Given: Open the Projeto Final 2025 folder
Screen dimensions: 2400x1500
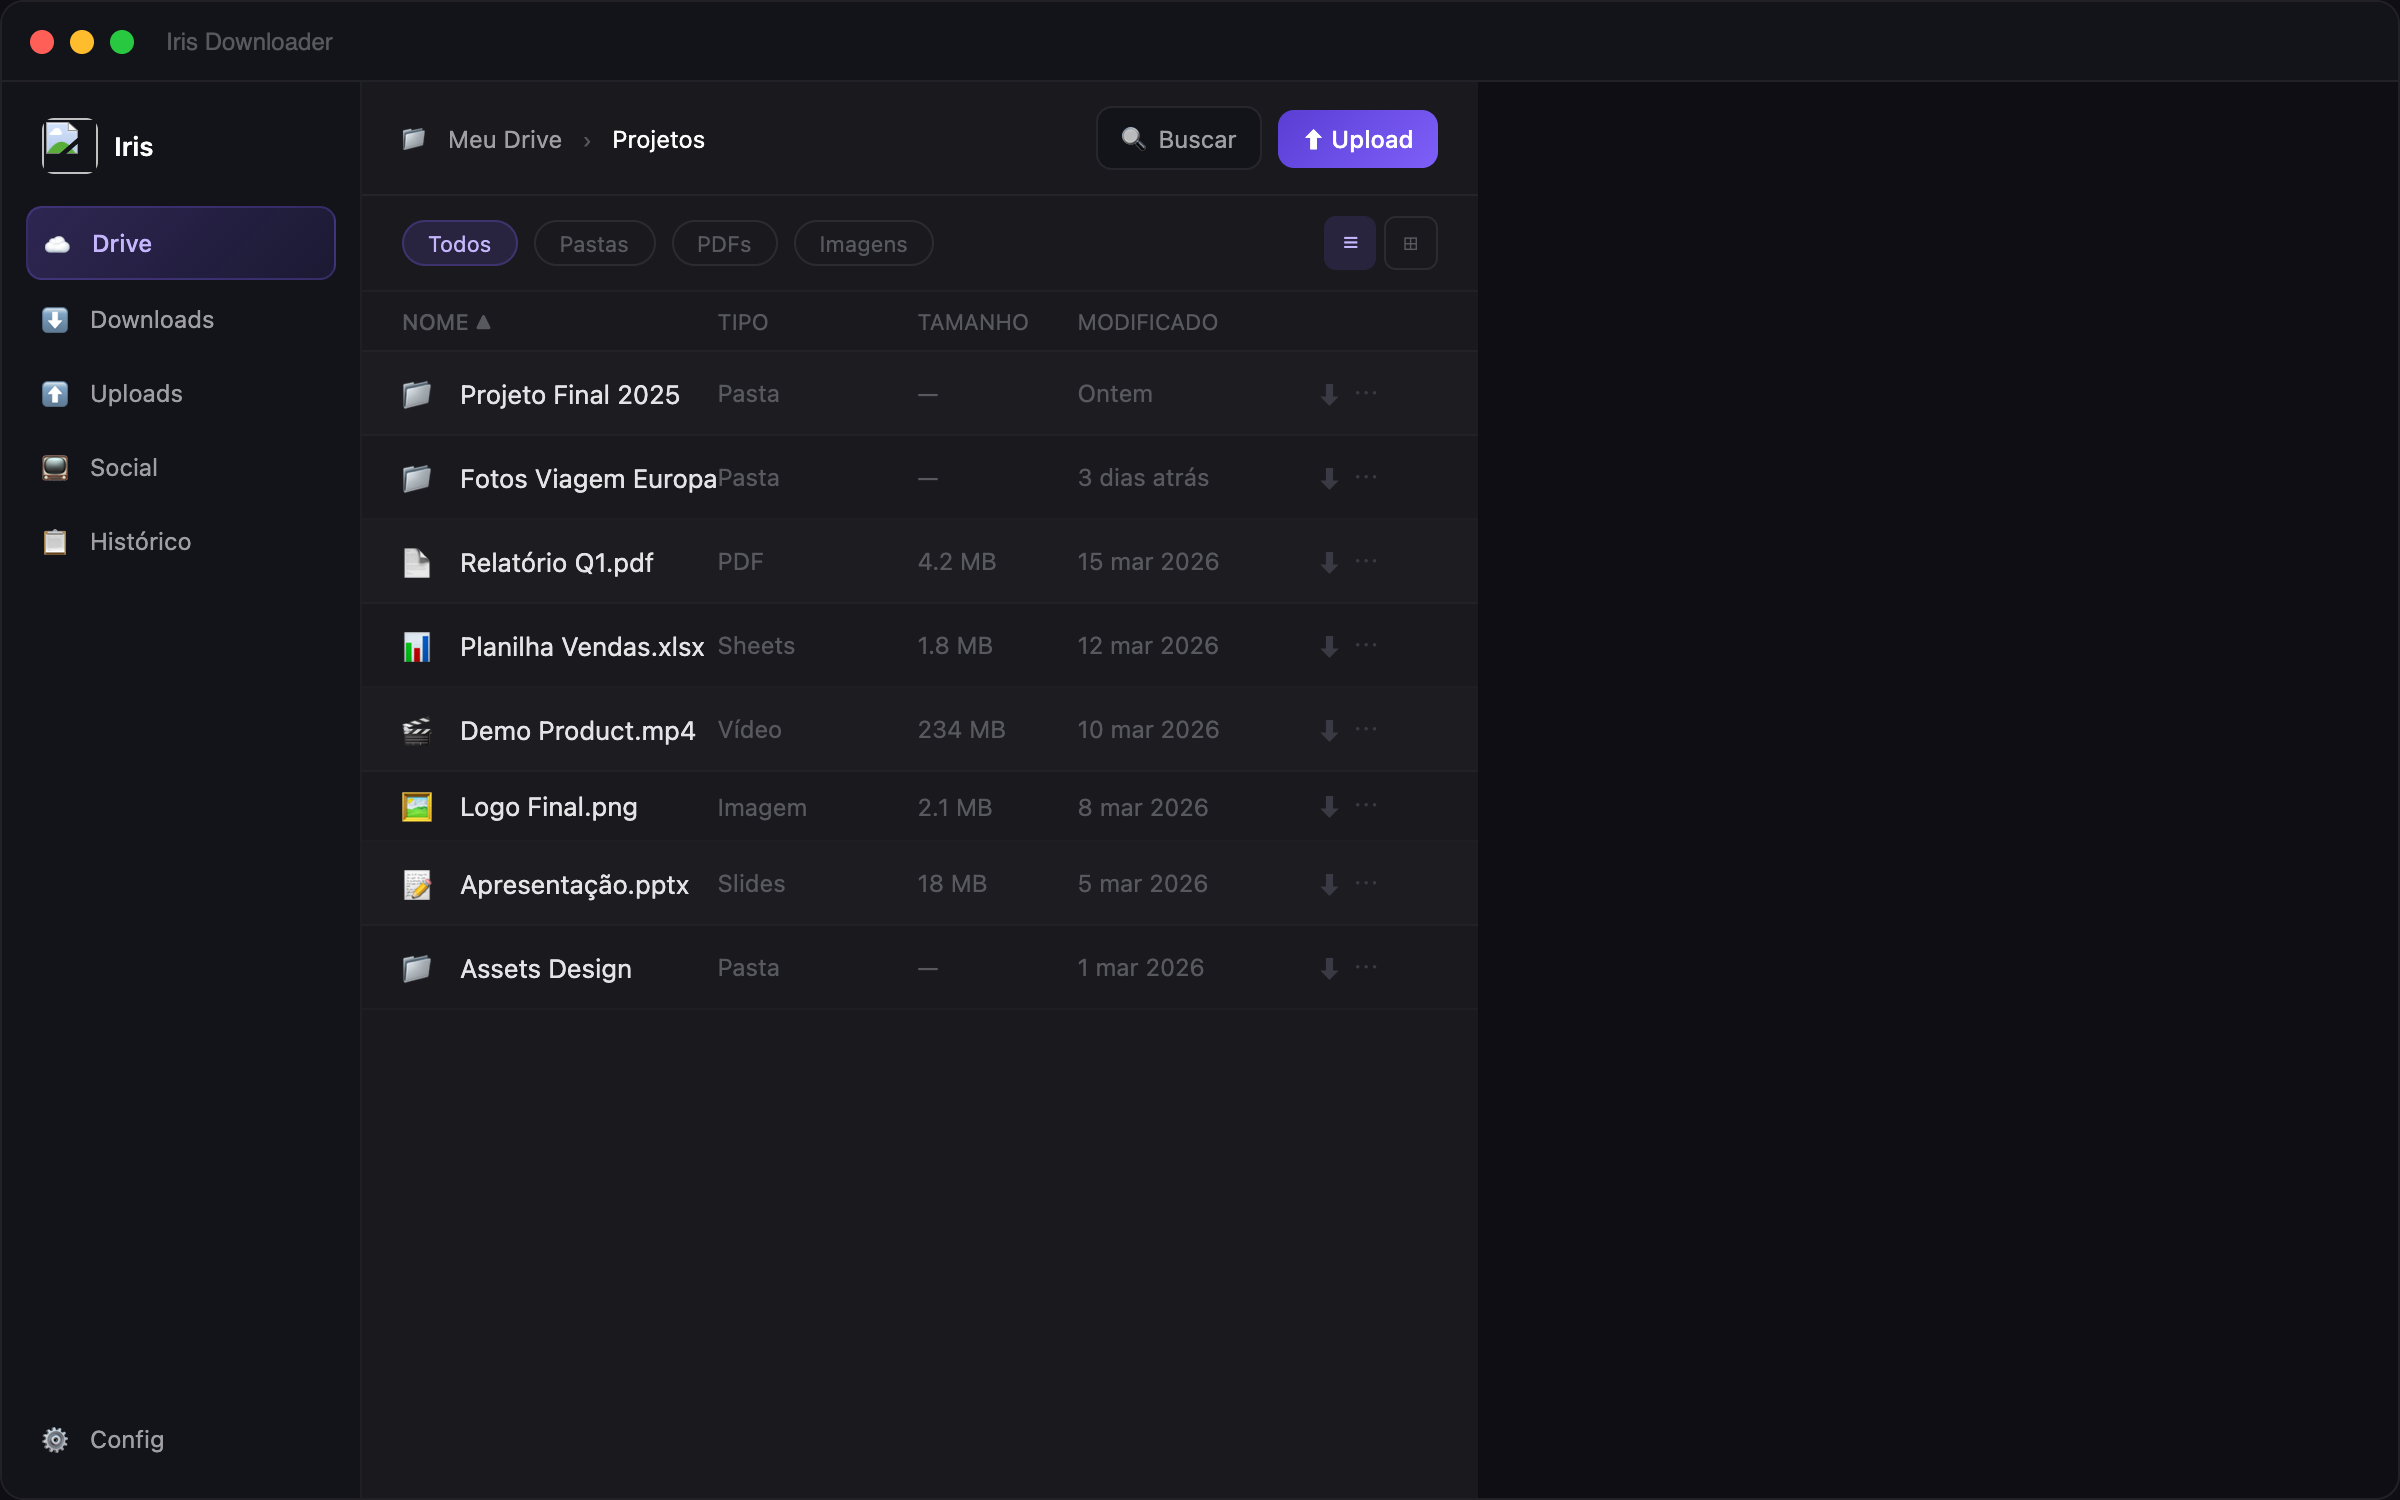Looking at the screenshot, I should pyautogui.click(x=569, y=394).
